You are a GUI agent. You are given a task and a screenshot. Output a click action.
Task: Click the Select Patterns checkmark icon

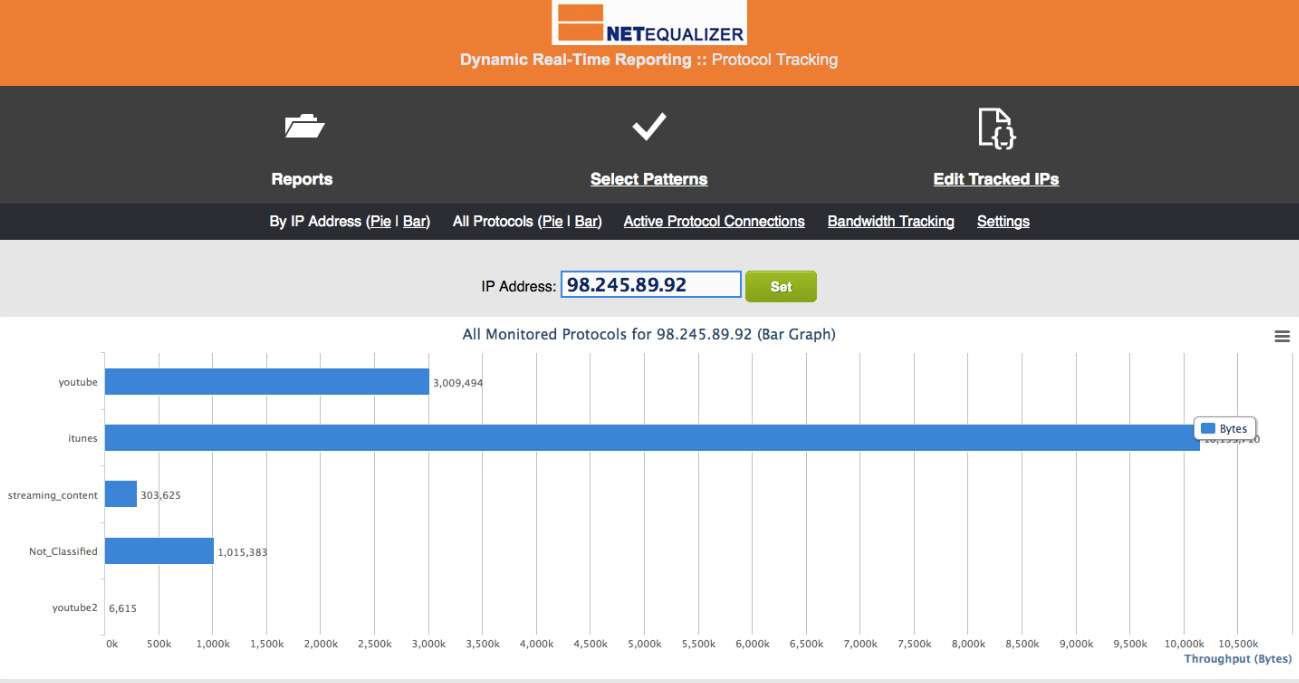[649, 127]
